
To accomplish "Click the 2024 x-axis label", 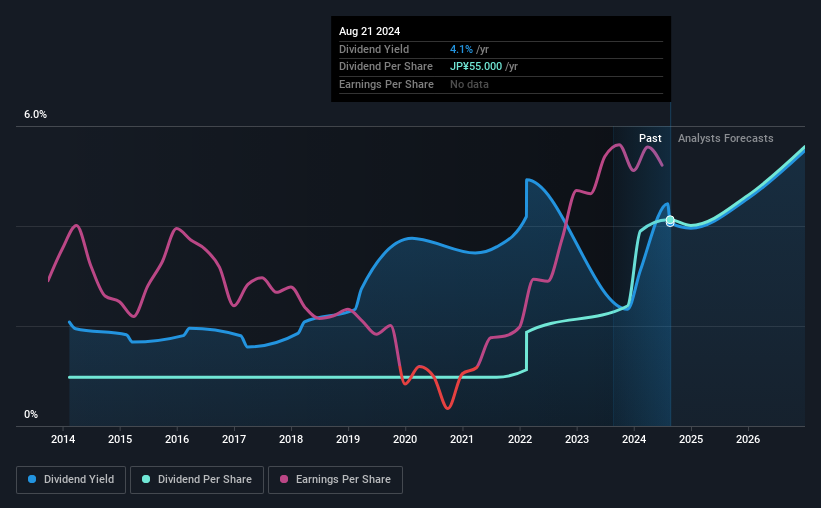I will click(634, 439).
